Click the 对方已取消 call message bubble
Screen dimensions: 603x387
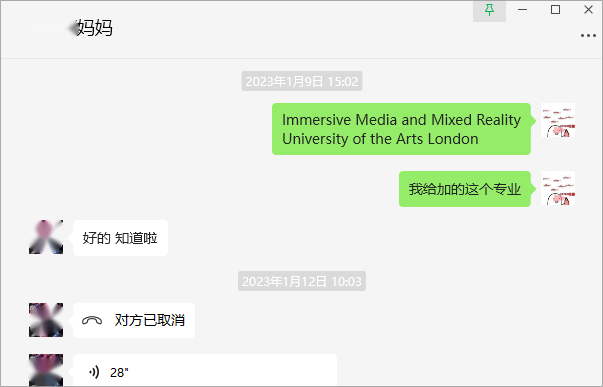pyautogui.click(x=134, y=320)
